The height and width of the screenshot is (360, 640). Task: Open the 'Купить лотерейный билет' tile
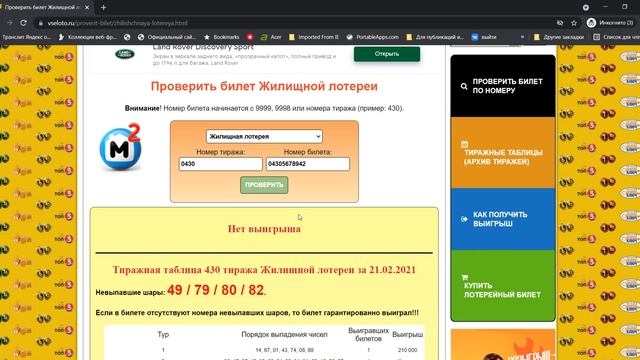click(x=503, y=285)
